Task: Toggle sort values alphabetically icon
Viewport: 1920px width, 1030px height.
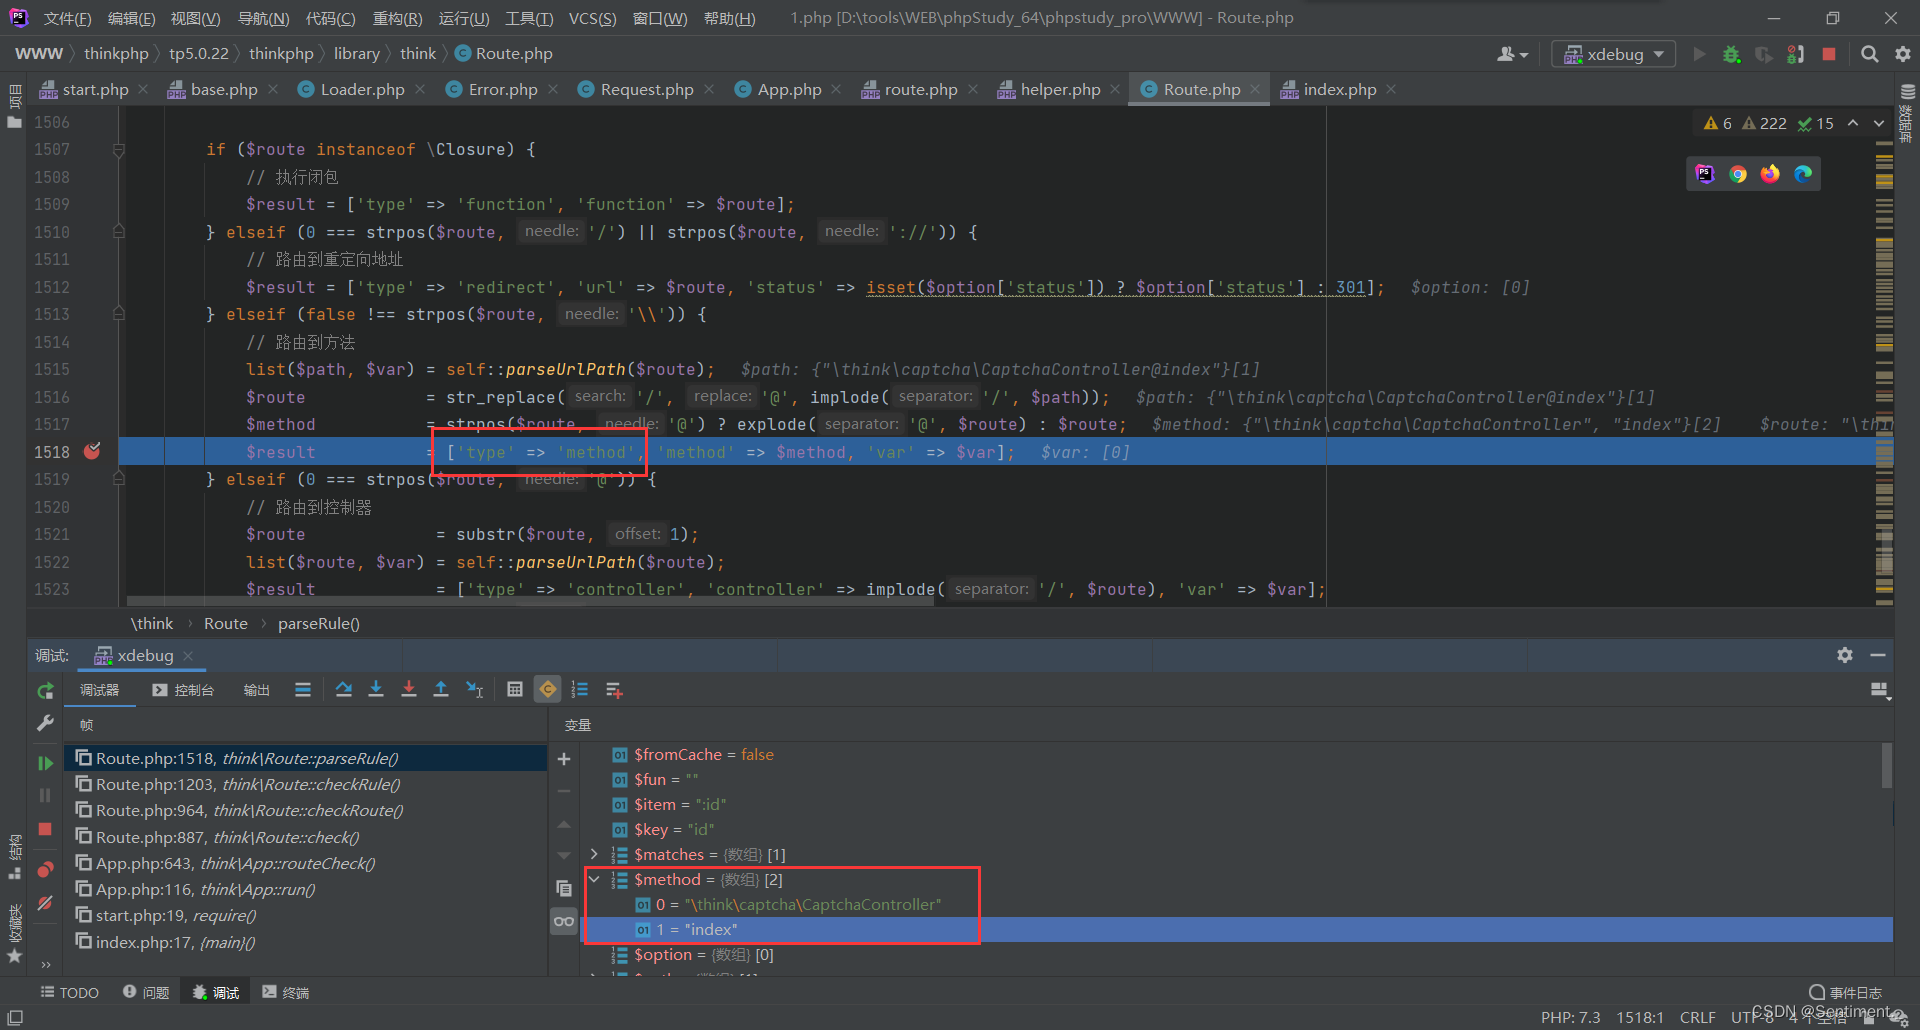Action: point(580,690)
